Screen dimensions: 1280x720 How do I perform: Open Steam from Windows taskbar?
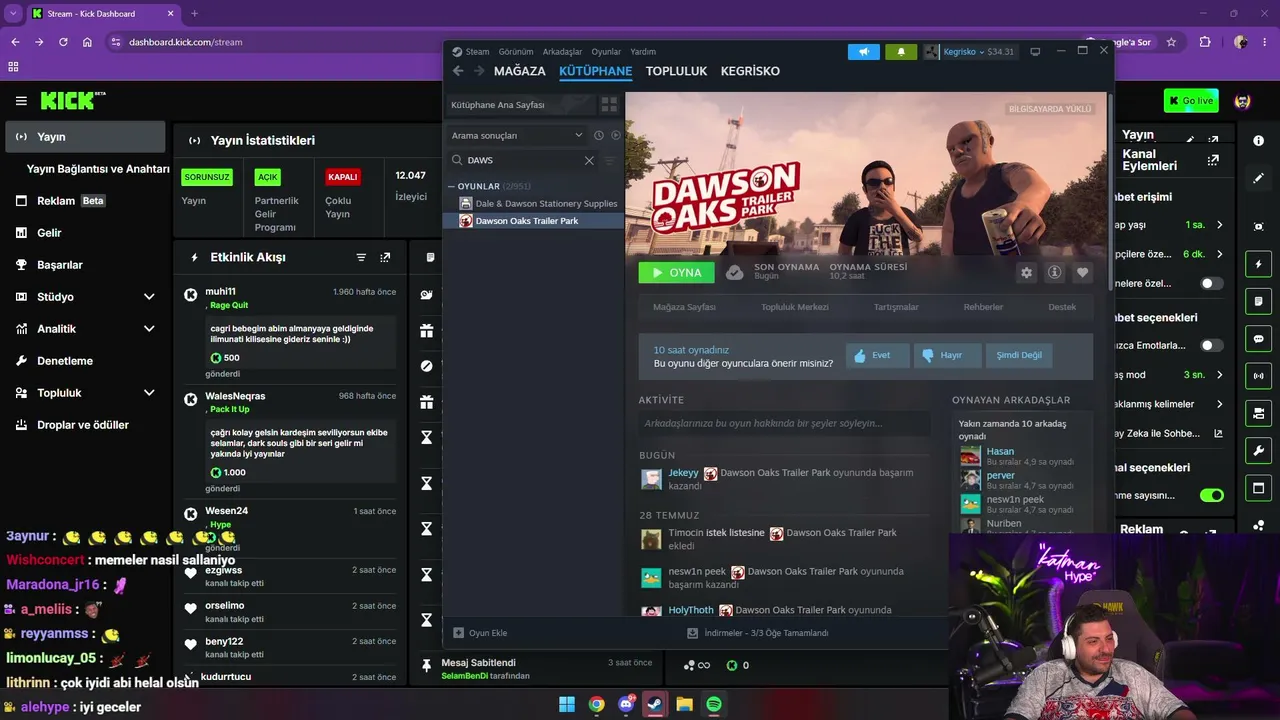click(655, 704)
